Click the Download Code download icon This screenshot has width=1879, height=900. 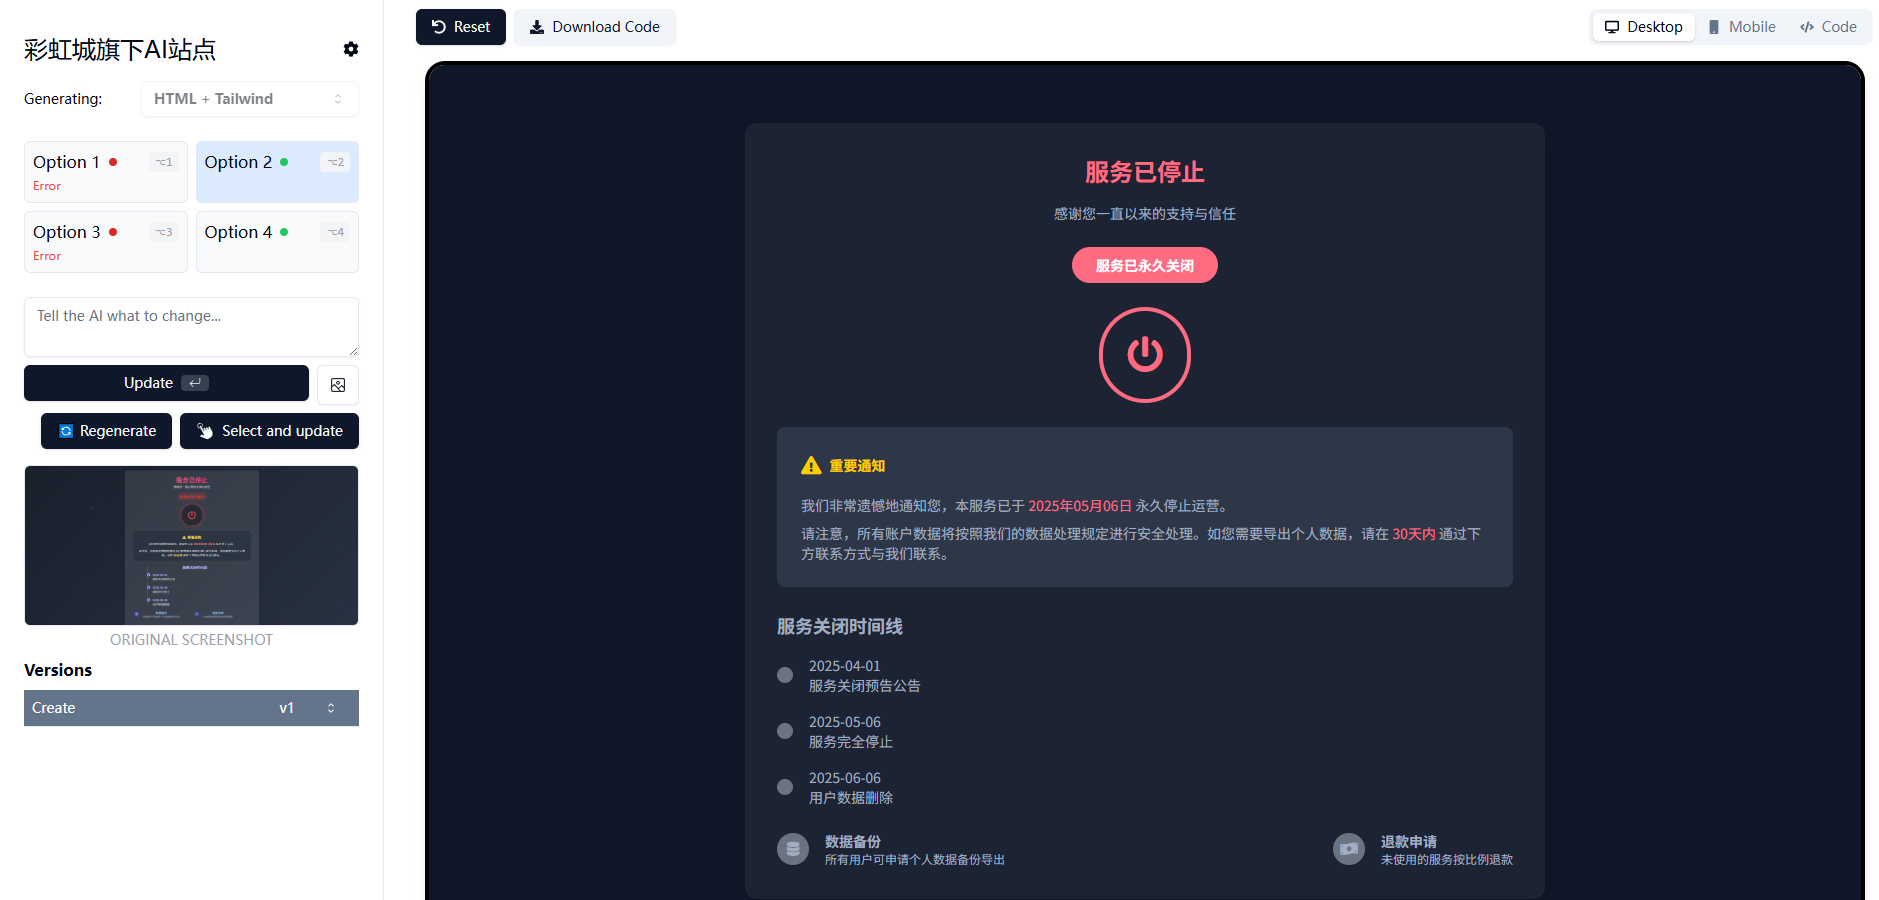coord(538,26)
